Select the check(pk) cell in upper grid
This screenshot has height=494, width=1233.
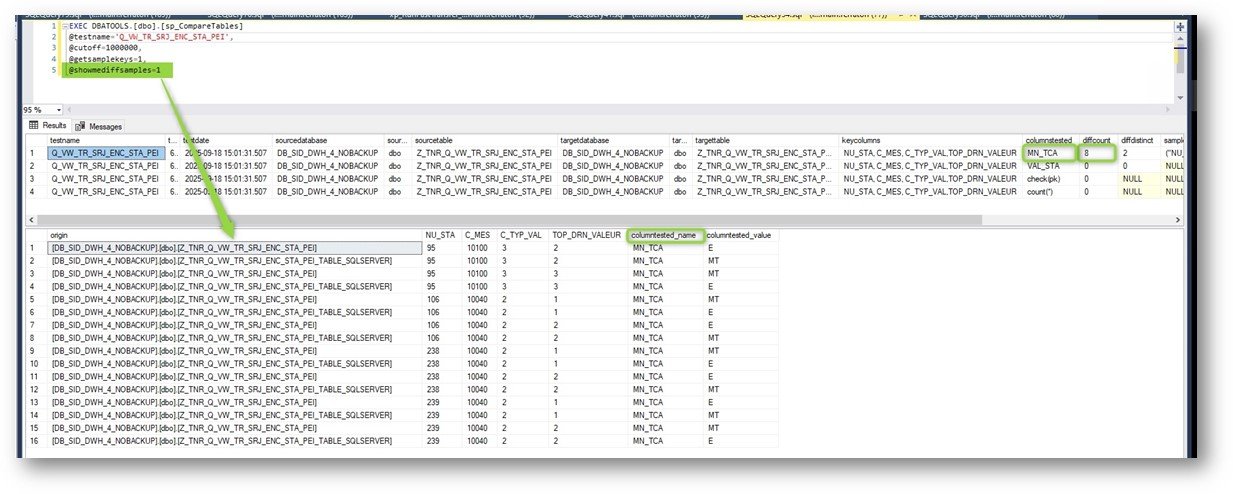click(1052, 178)
